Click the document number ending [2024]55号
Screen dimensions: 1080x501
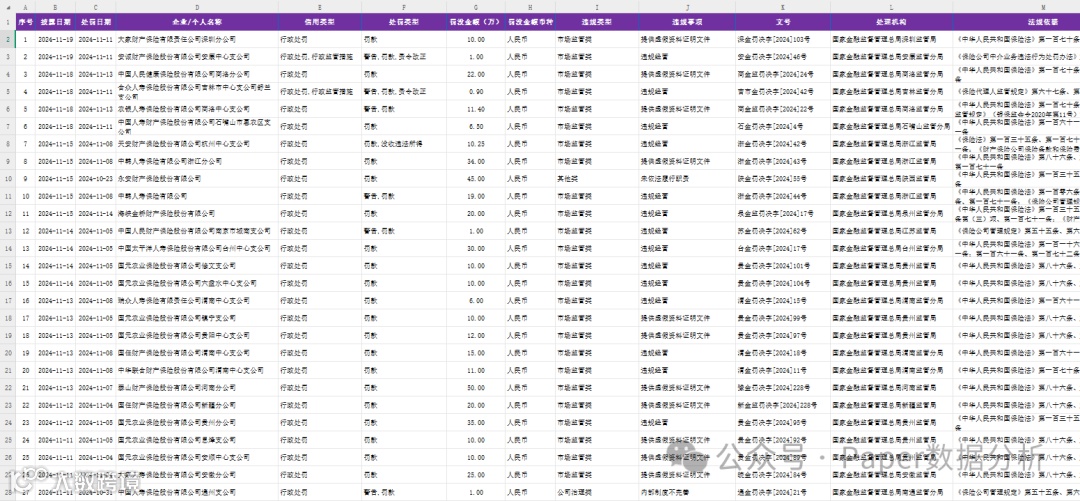pos(782,178)
